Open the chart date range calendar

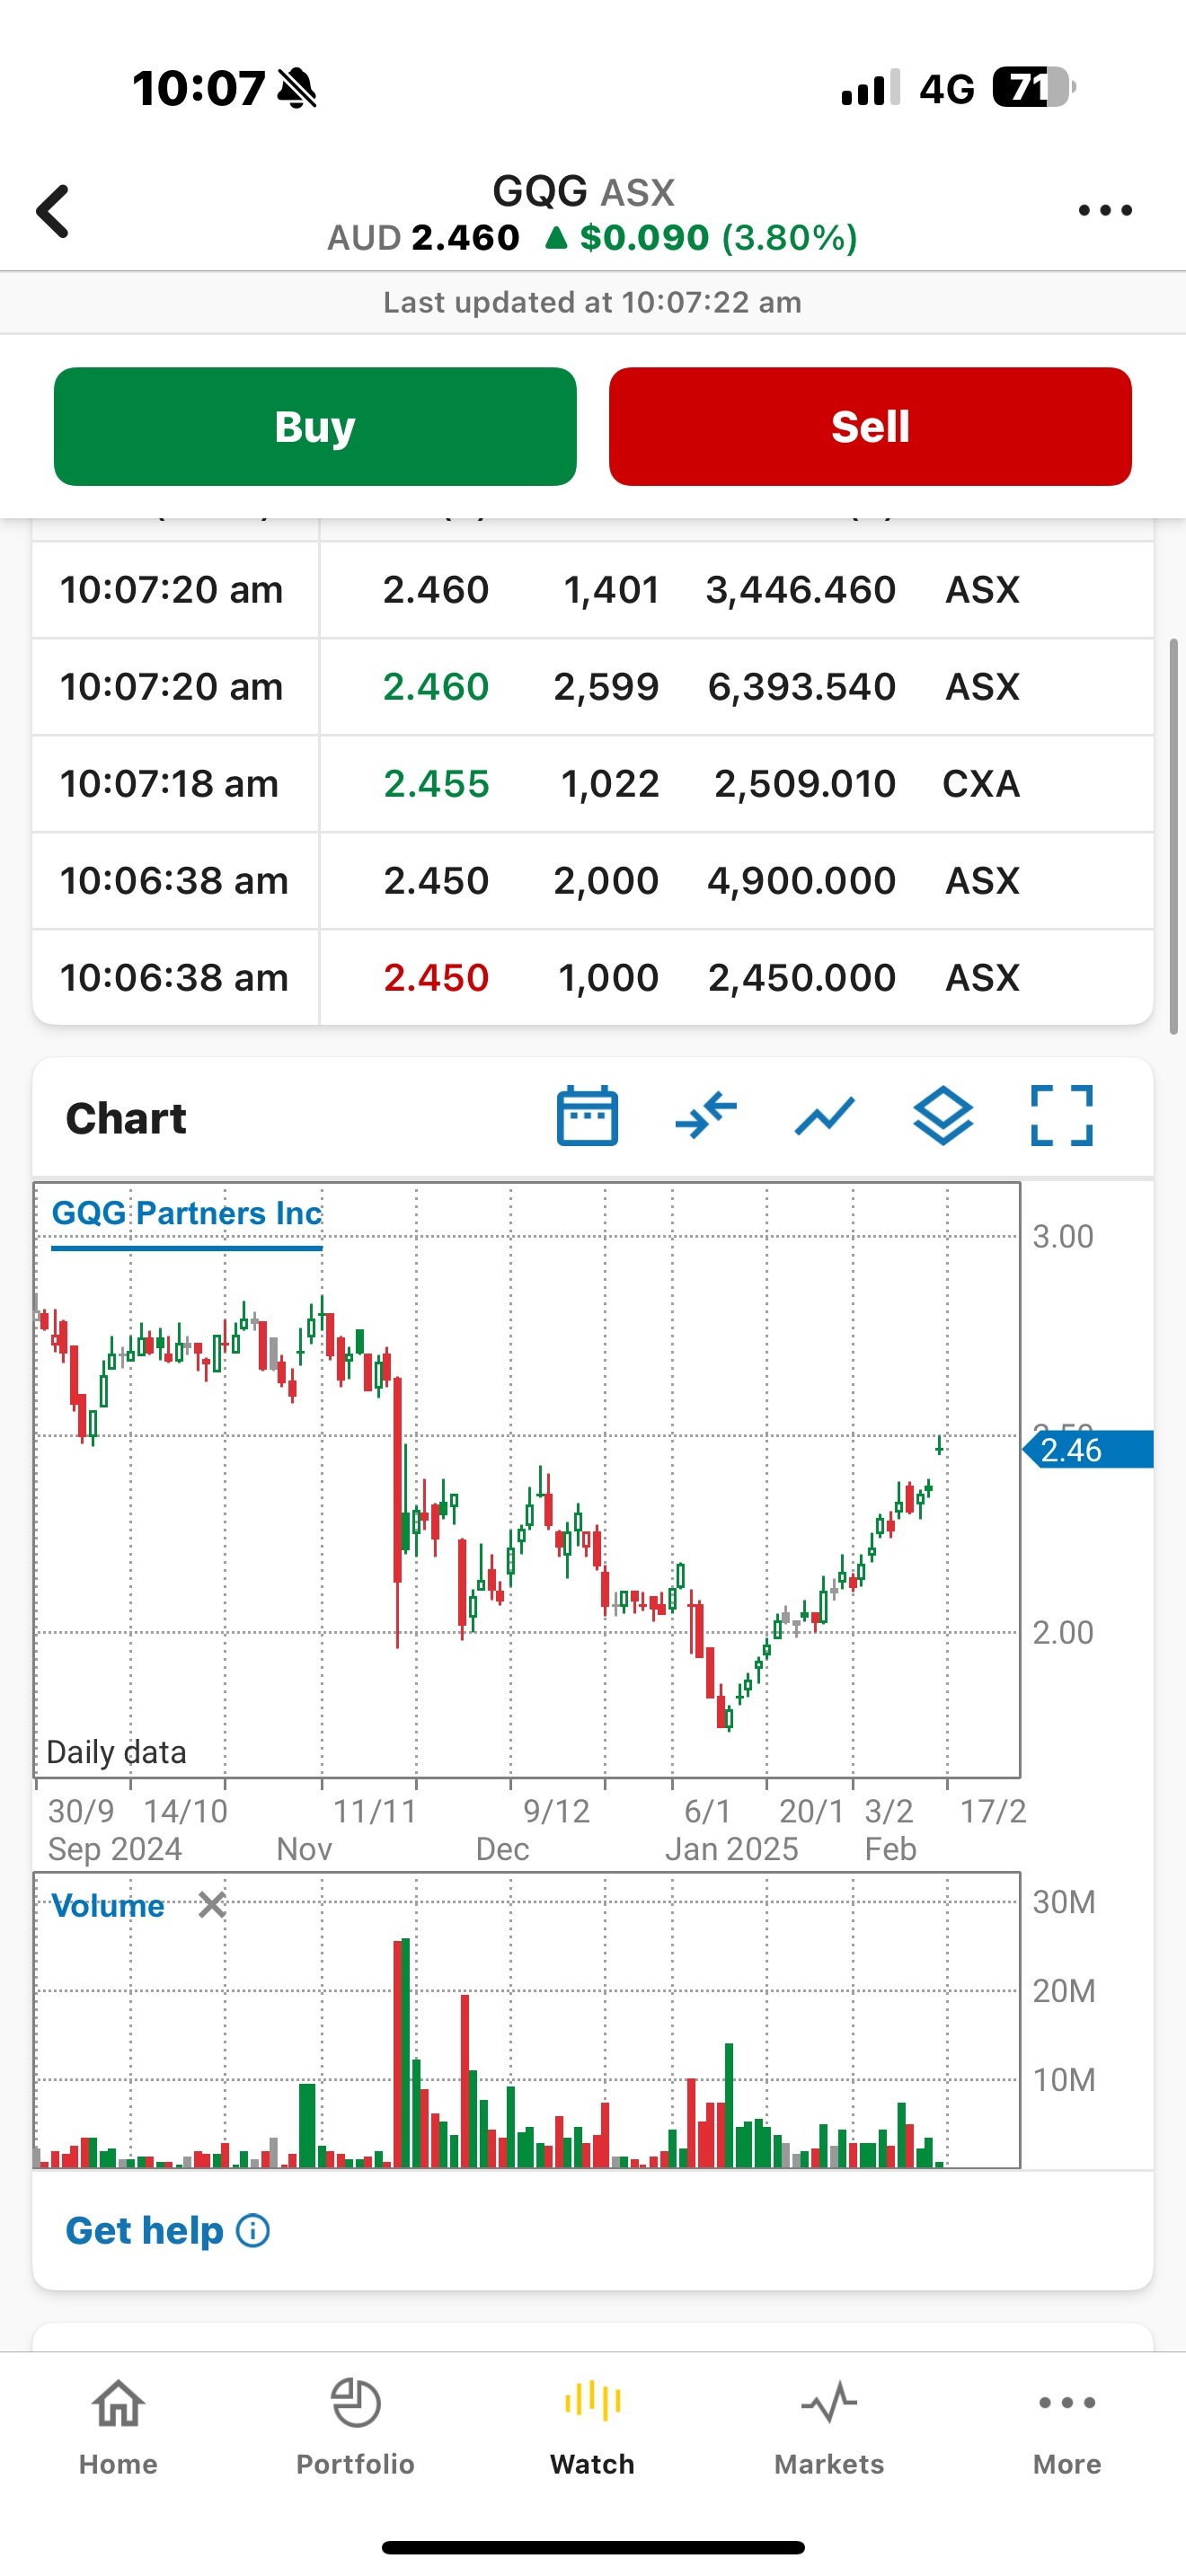[x=587, y=1115]
